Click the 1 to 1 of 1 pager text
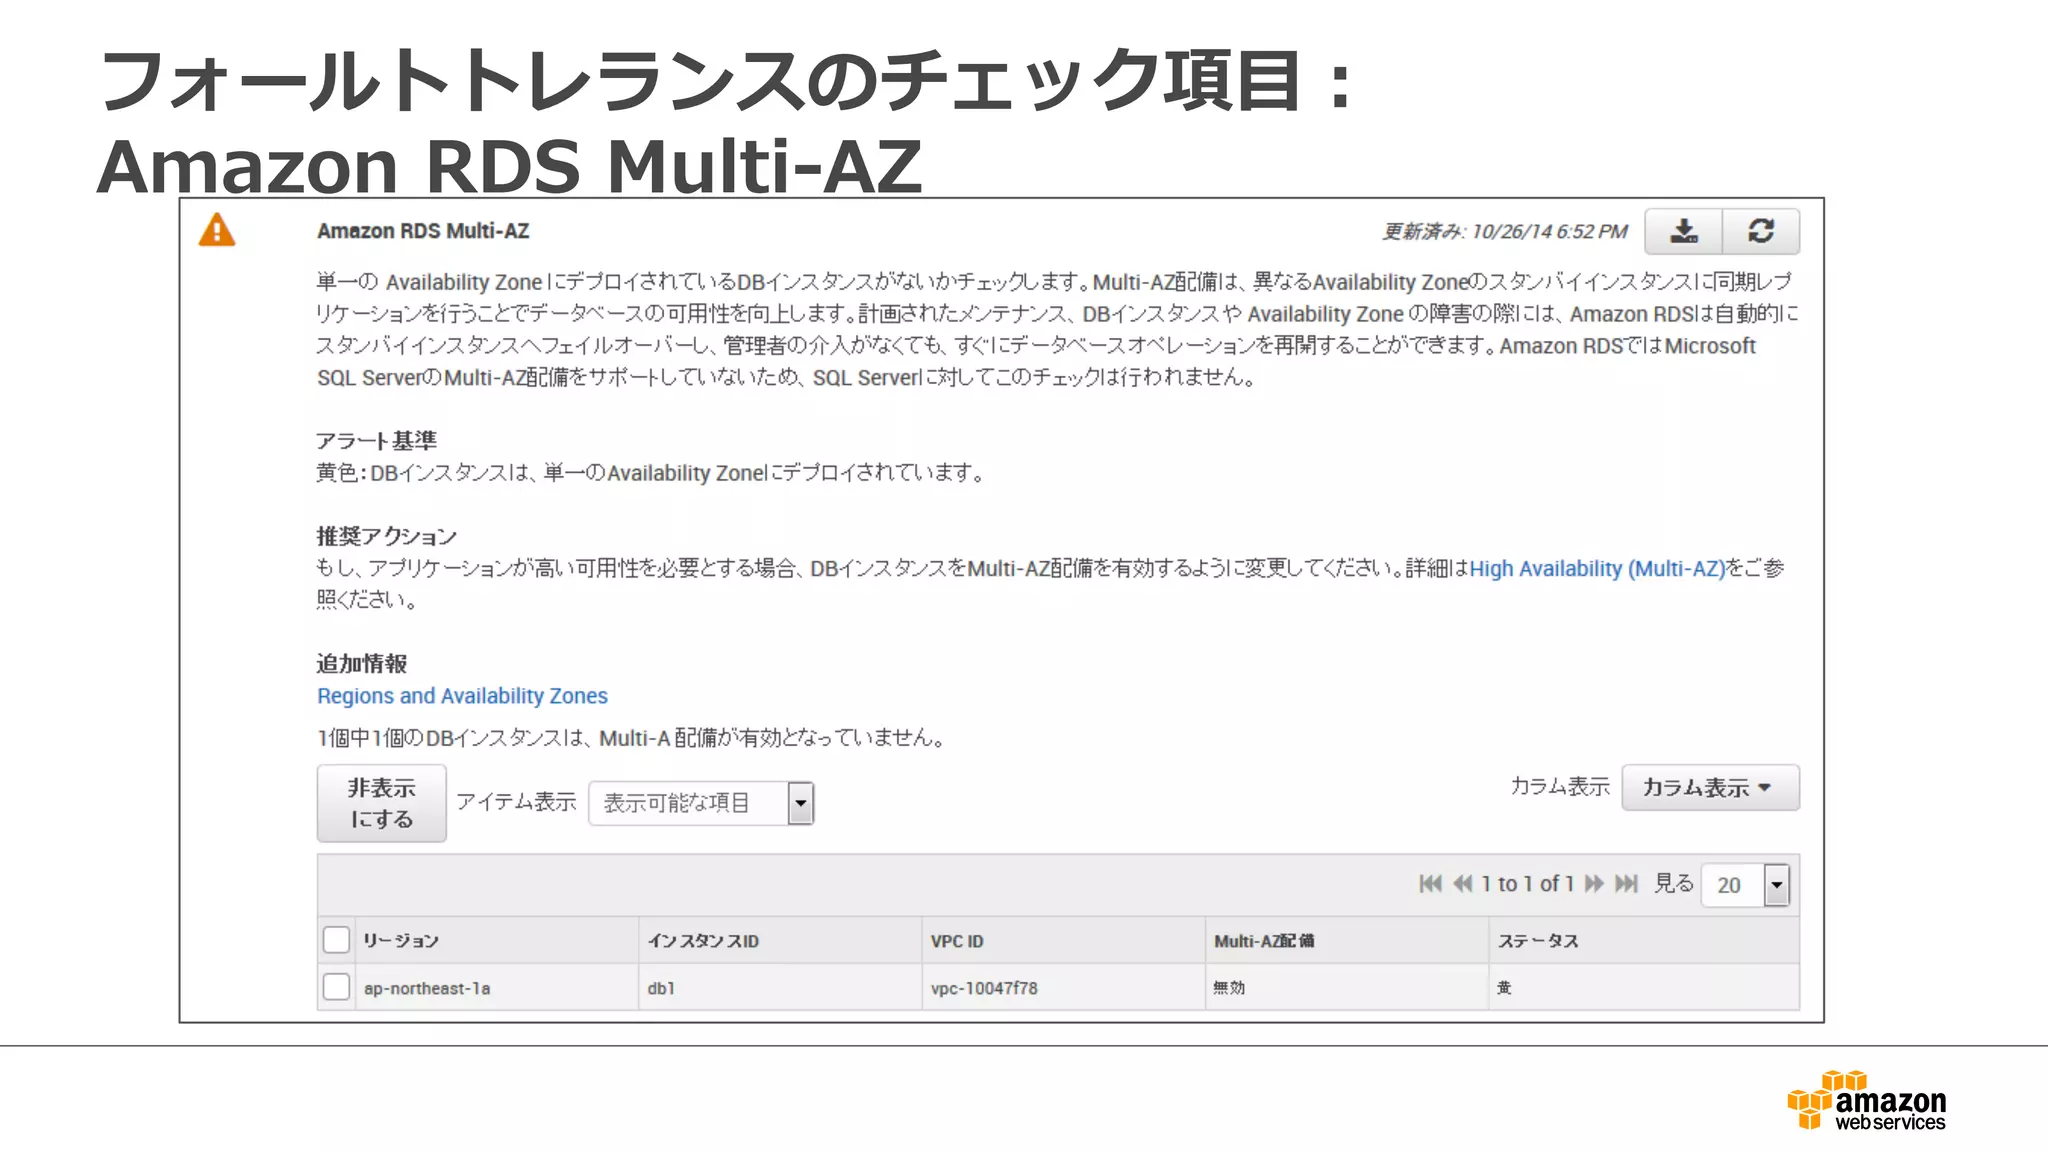2048x1152 pixels. pos(1527,884)
